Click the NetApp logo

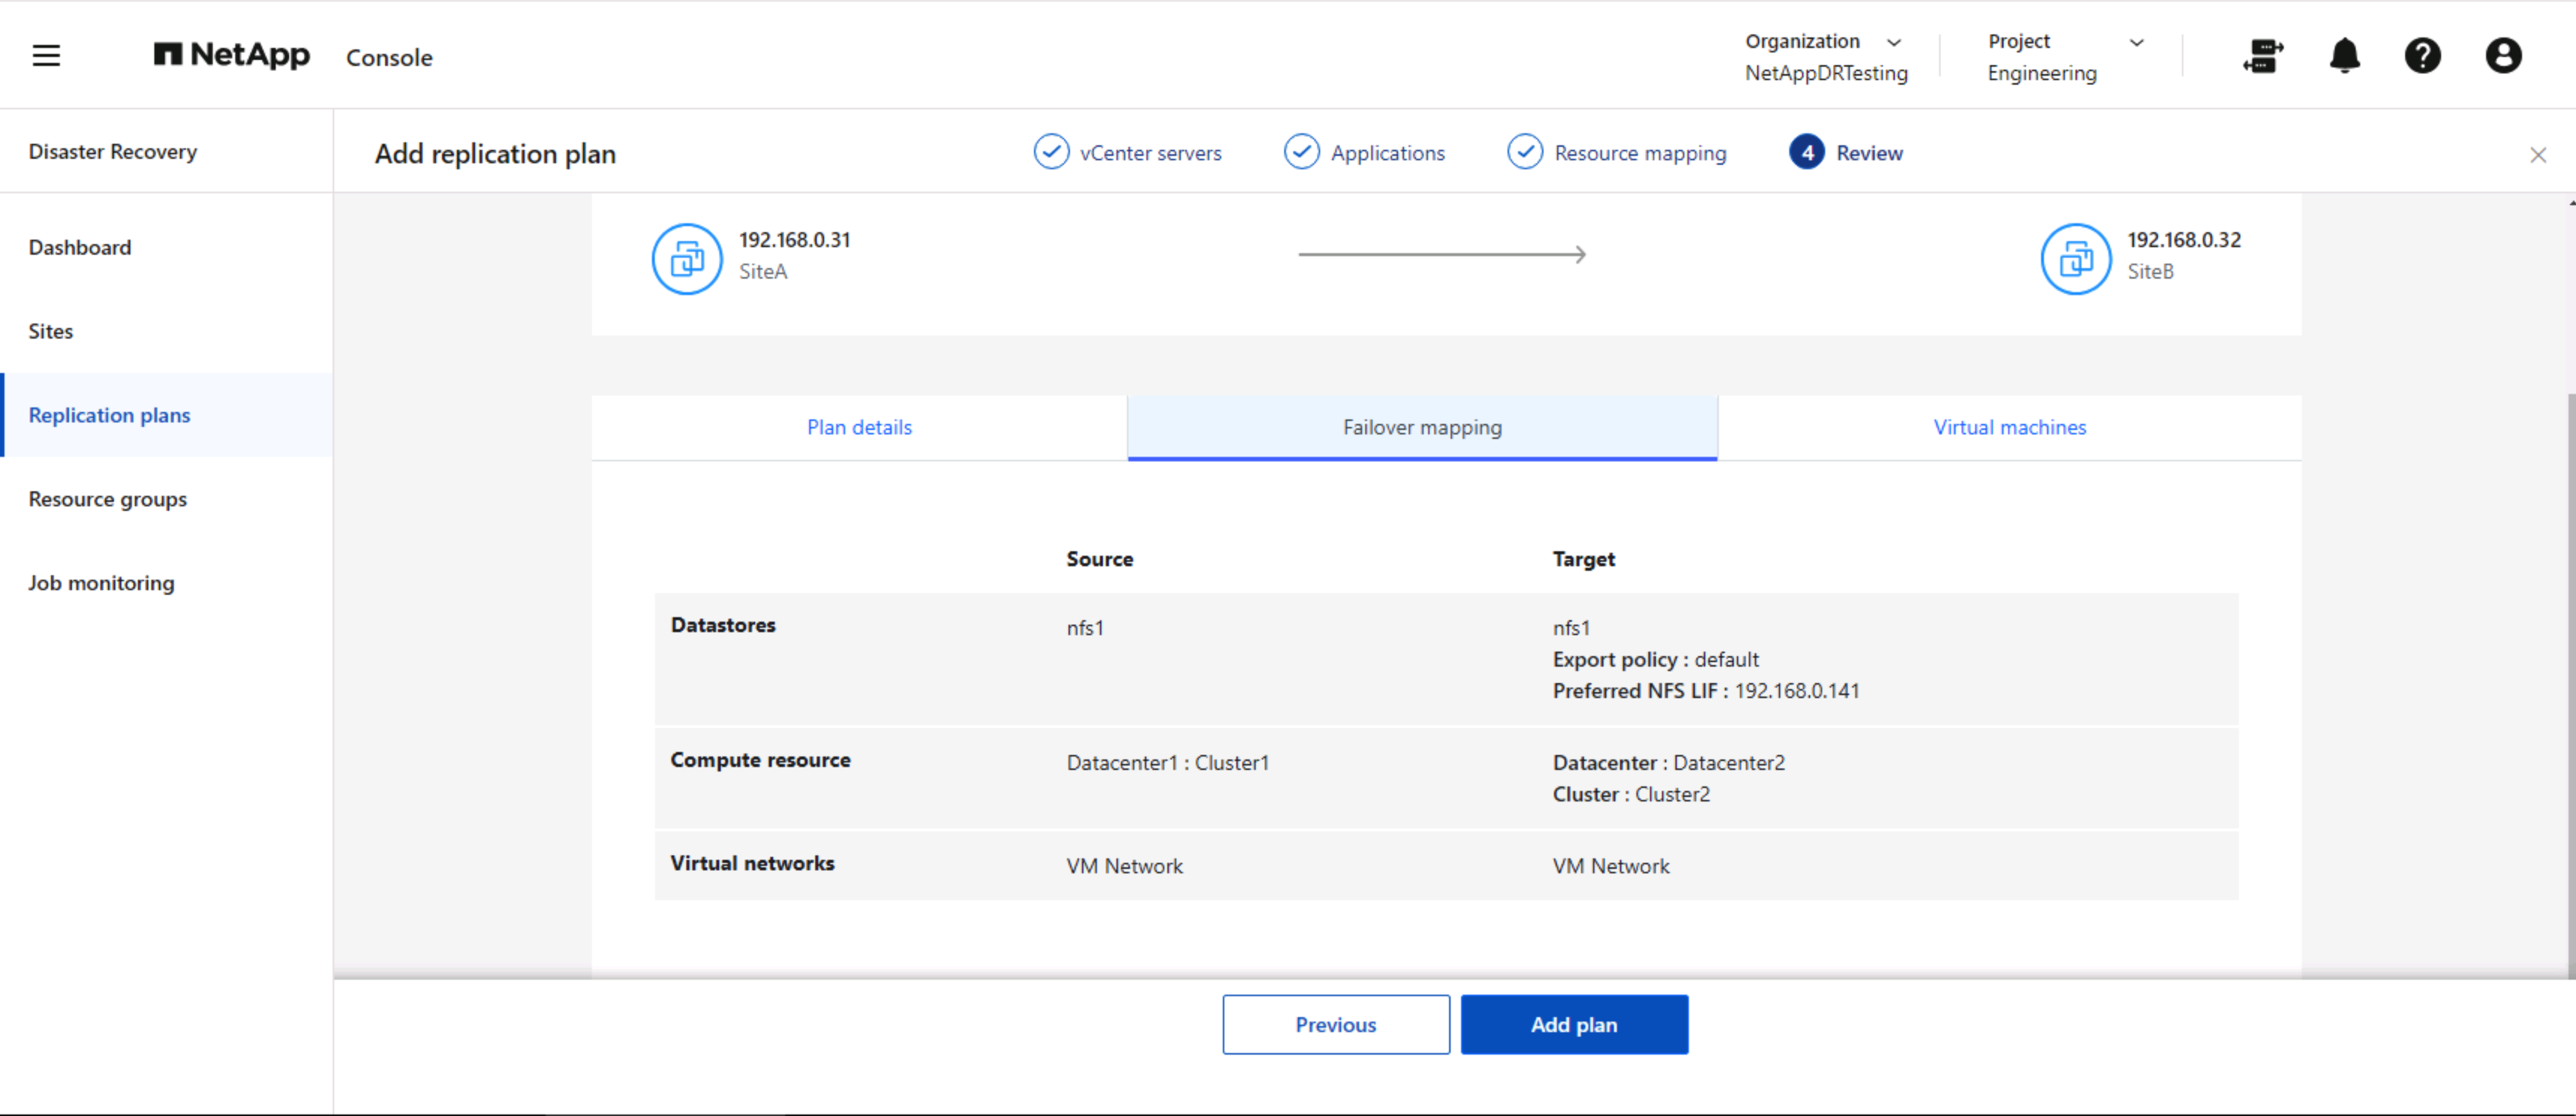(232, 55)
